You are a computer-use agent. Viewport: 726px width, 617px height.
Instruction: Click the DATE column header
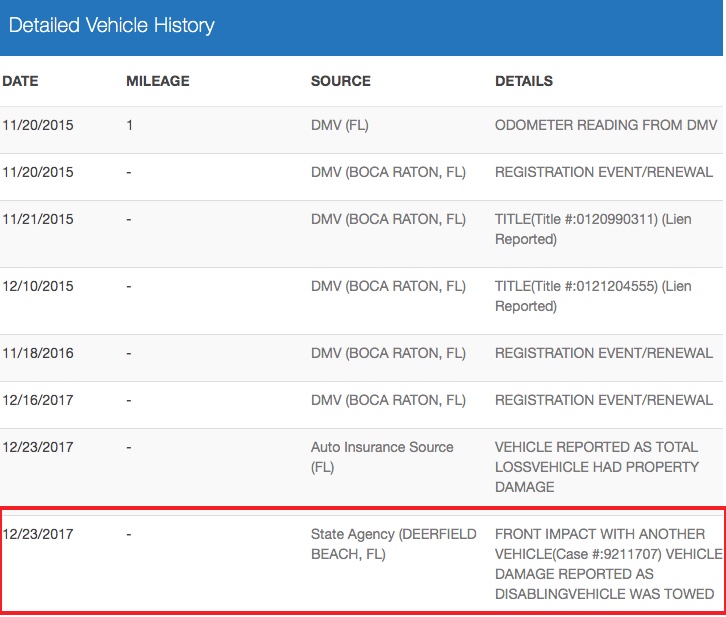click(x=20, y=81)
